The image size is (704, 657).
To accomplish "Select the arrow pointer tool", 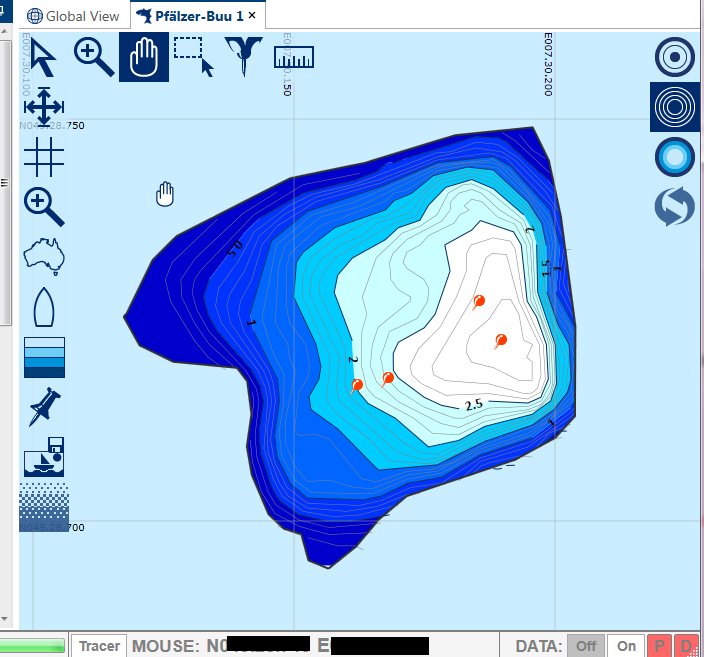I will coord(43,57).
